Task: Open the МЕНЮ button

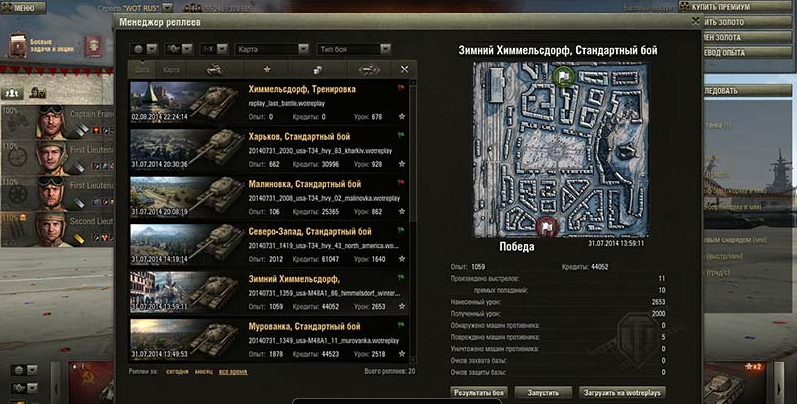Action: [x=23, y=8]
